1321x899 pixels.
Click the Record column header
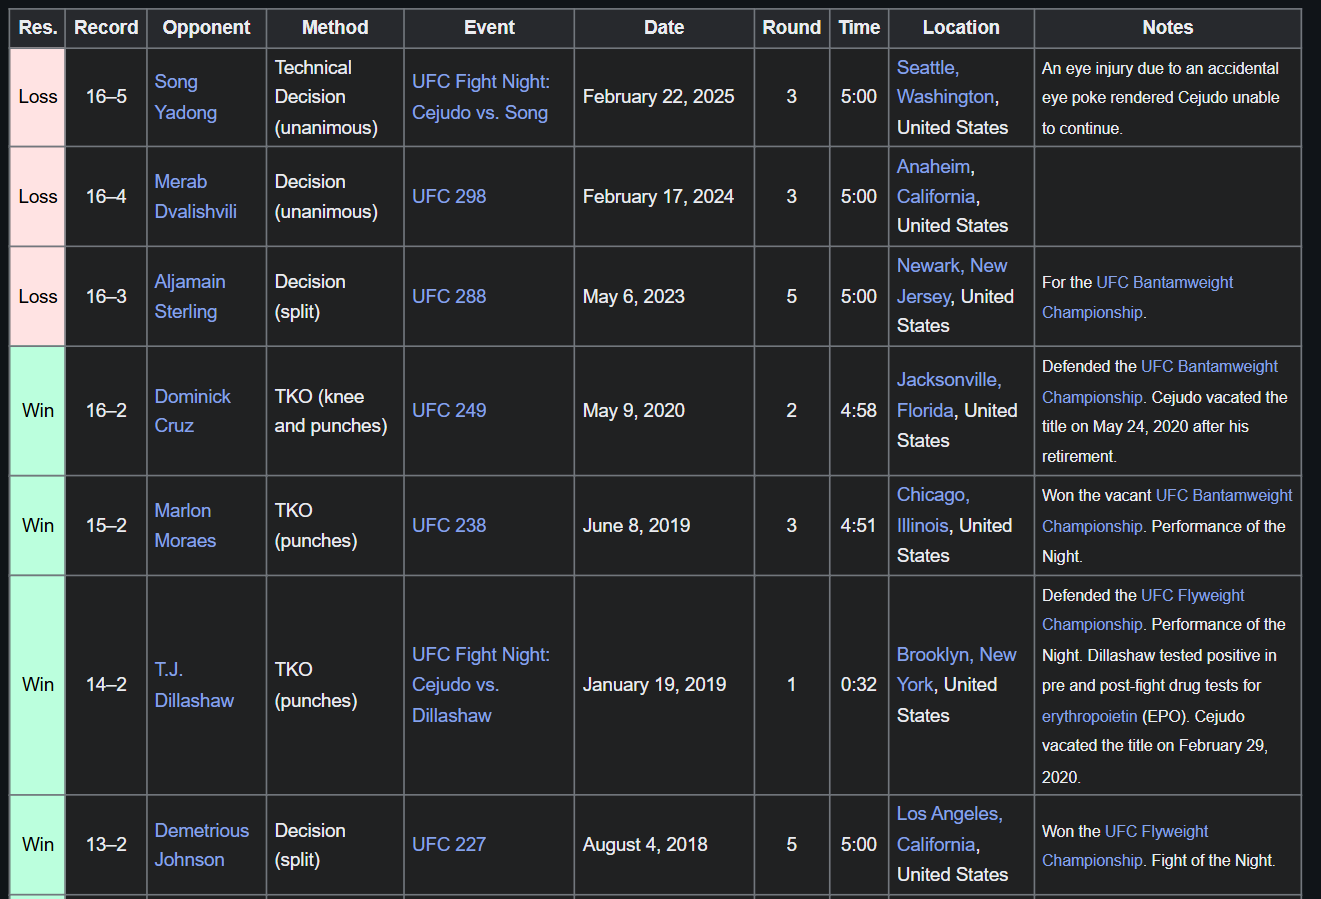click(x=106, y=28)
